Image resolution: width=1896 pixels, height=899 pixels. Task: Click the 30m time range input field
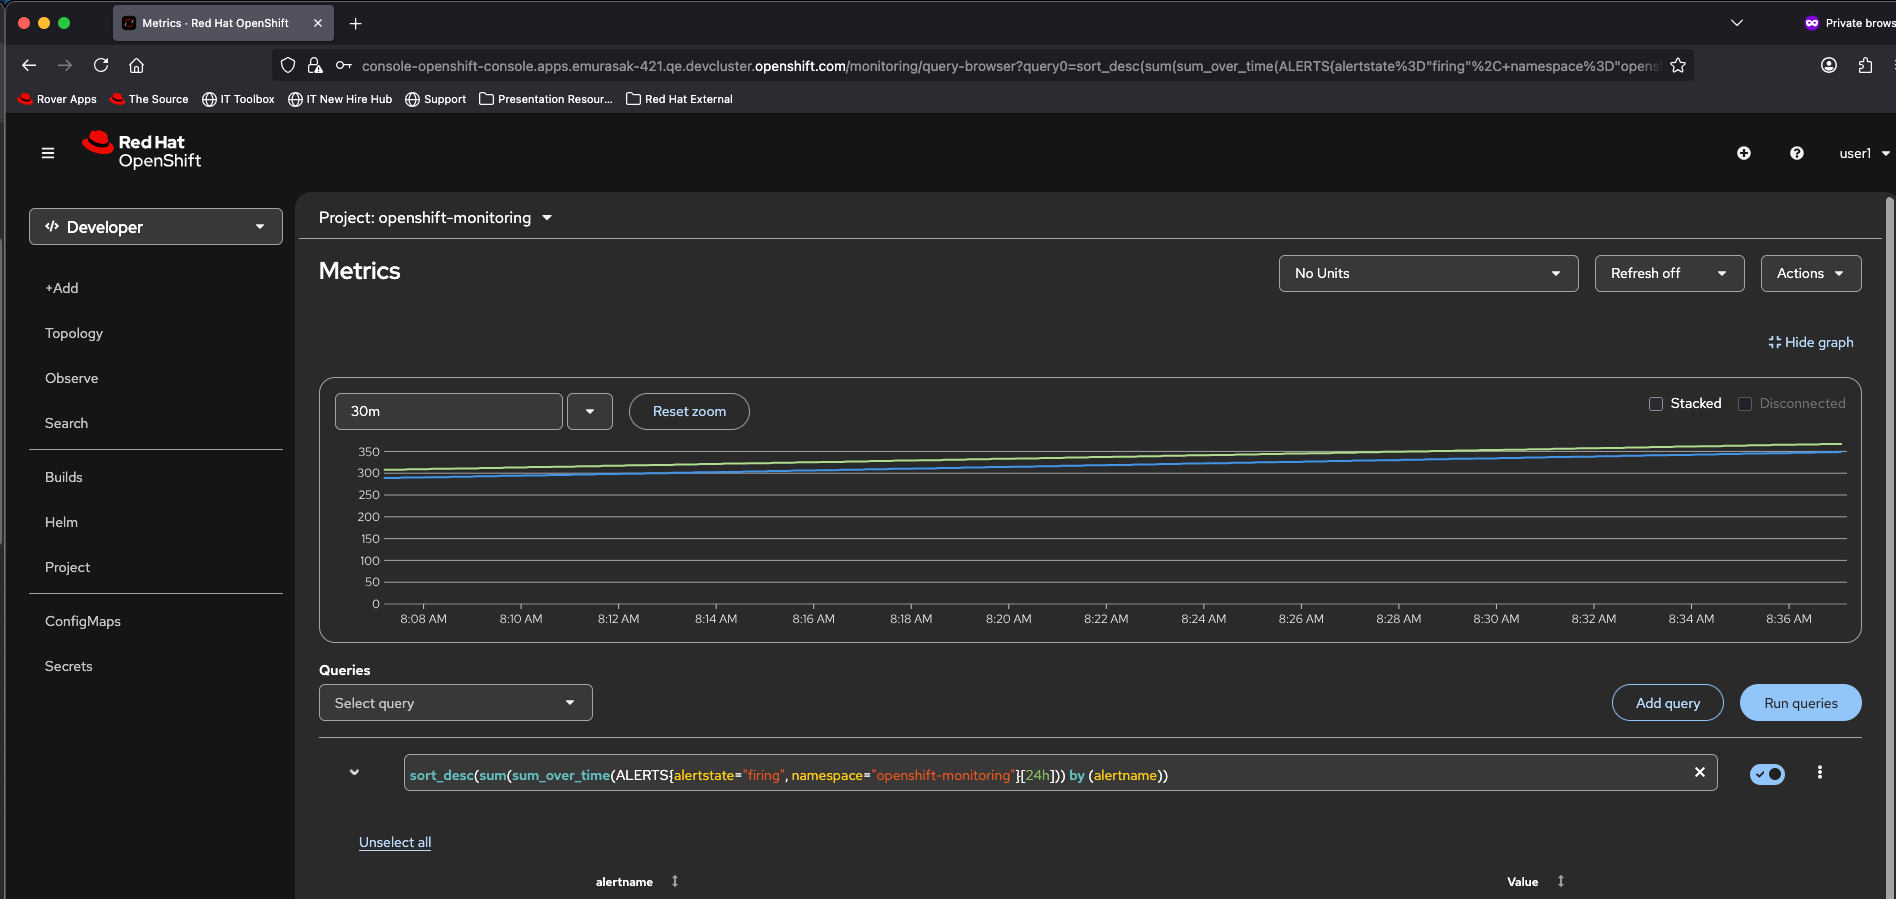click(x=448, y=411)
